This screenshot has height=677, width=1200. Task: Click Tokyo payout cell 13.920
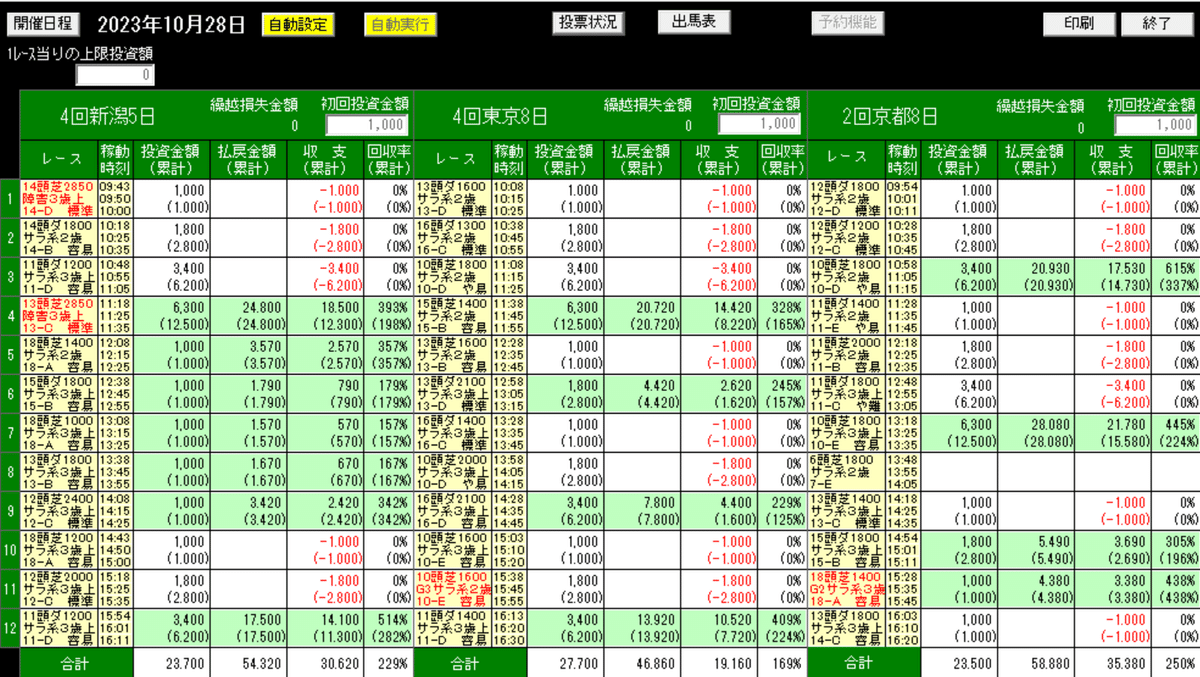click(643, 628)
